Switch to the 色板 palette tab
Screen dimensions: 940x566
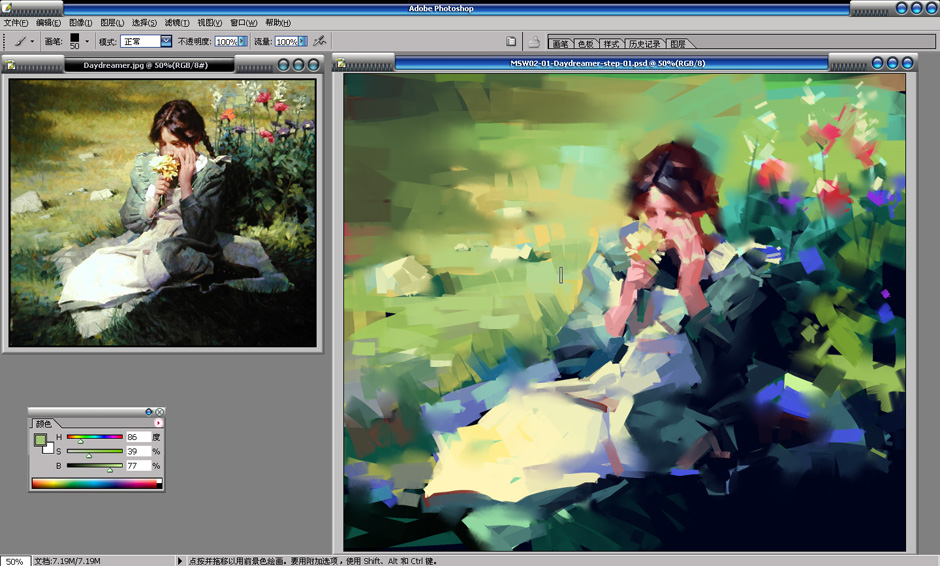586,44
